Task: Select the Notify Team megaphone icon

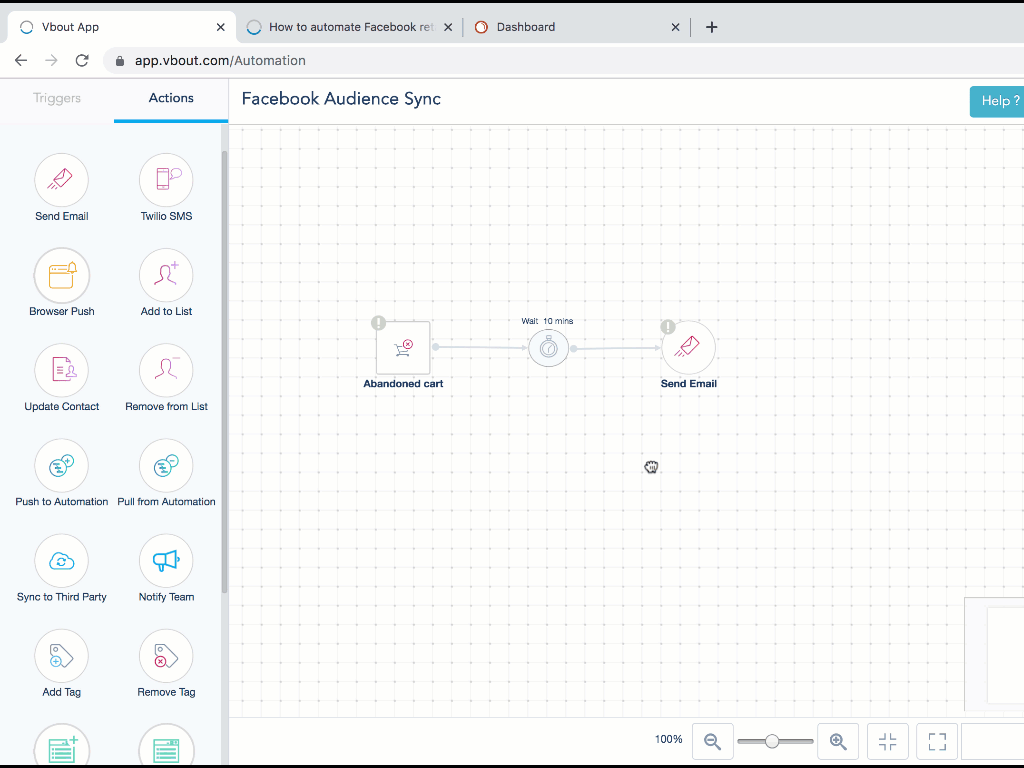Action: pyautogui.click(x=166, y=561)
